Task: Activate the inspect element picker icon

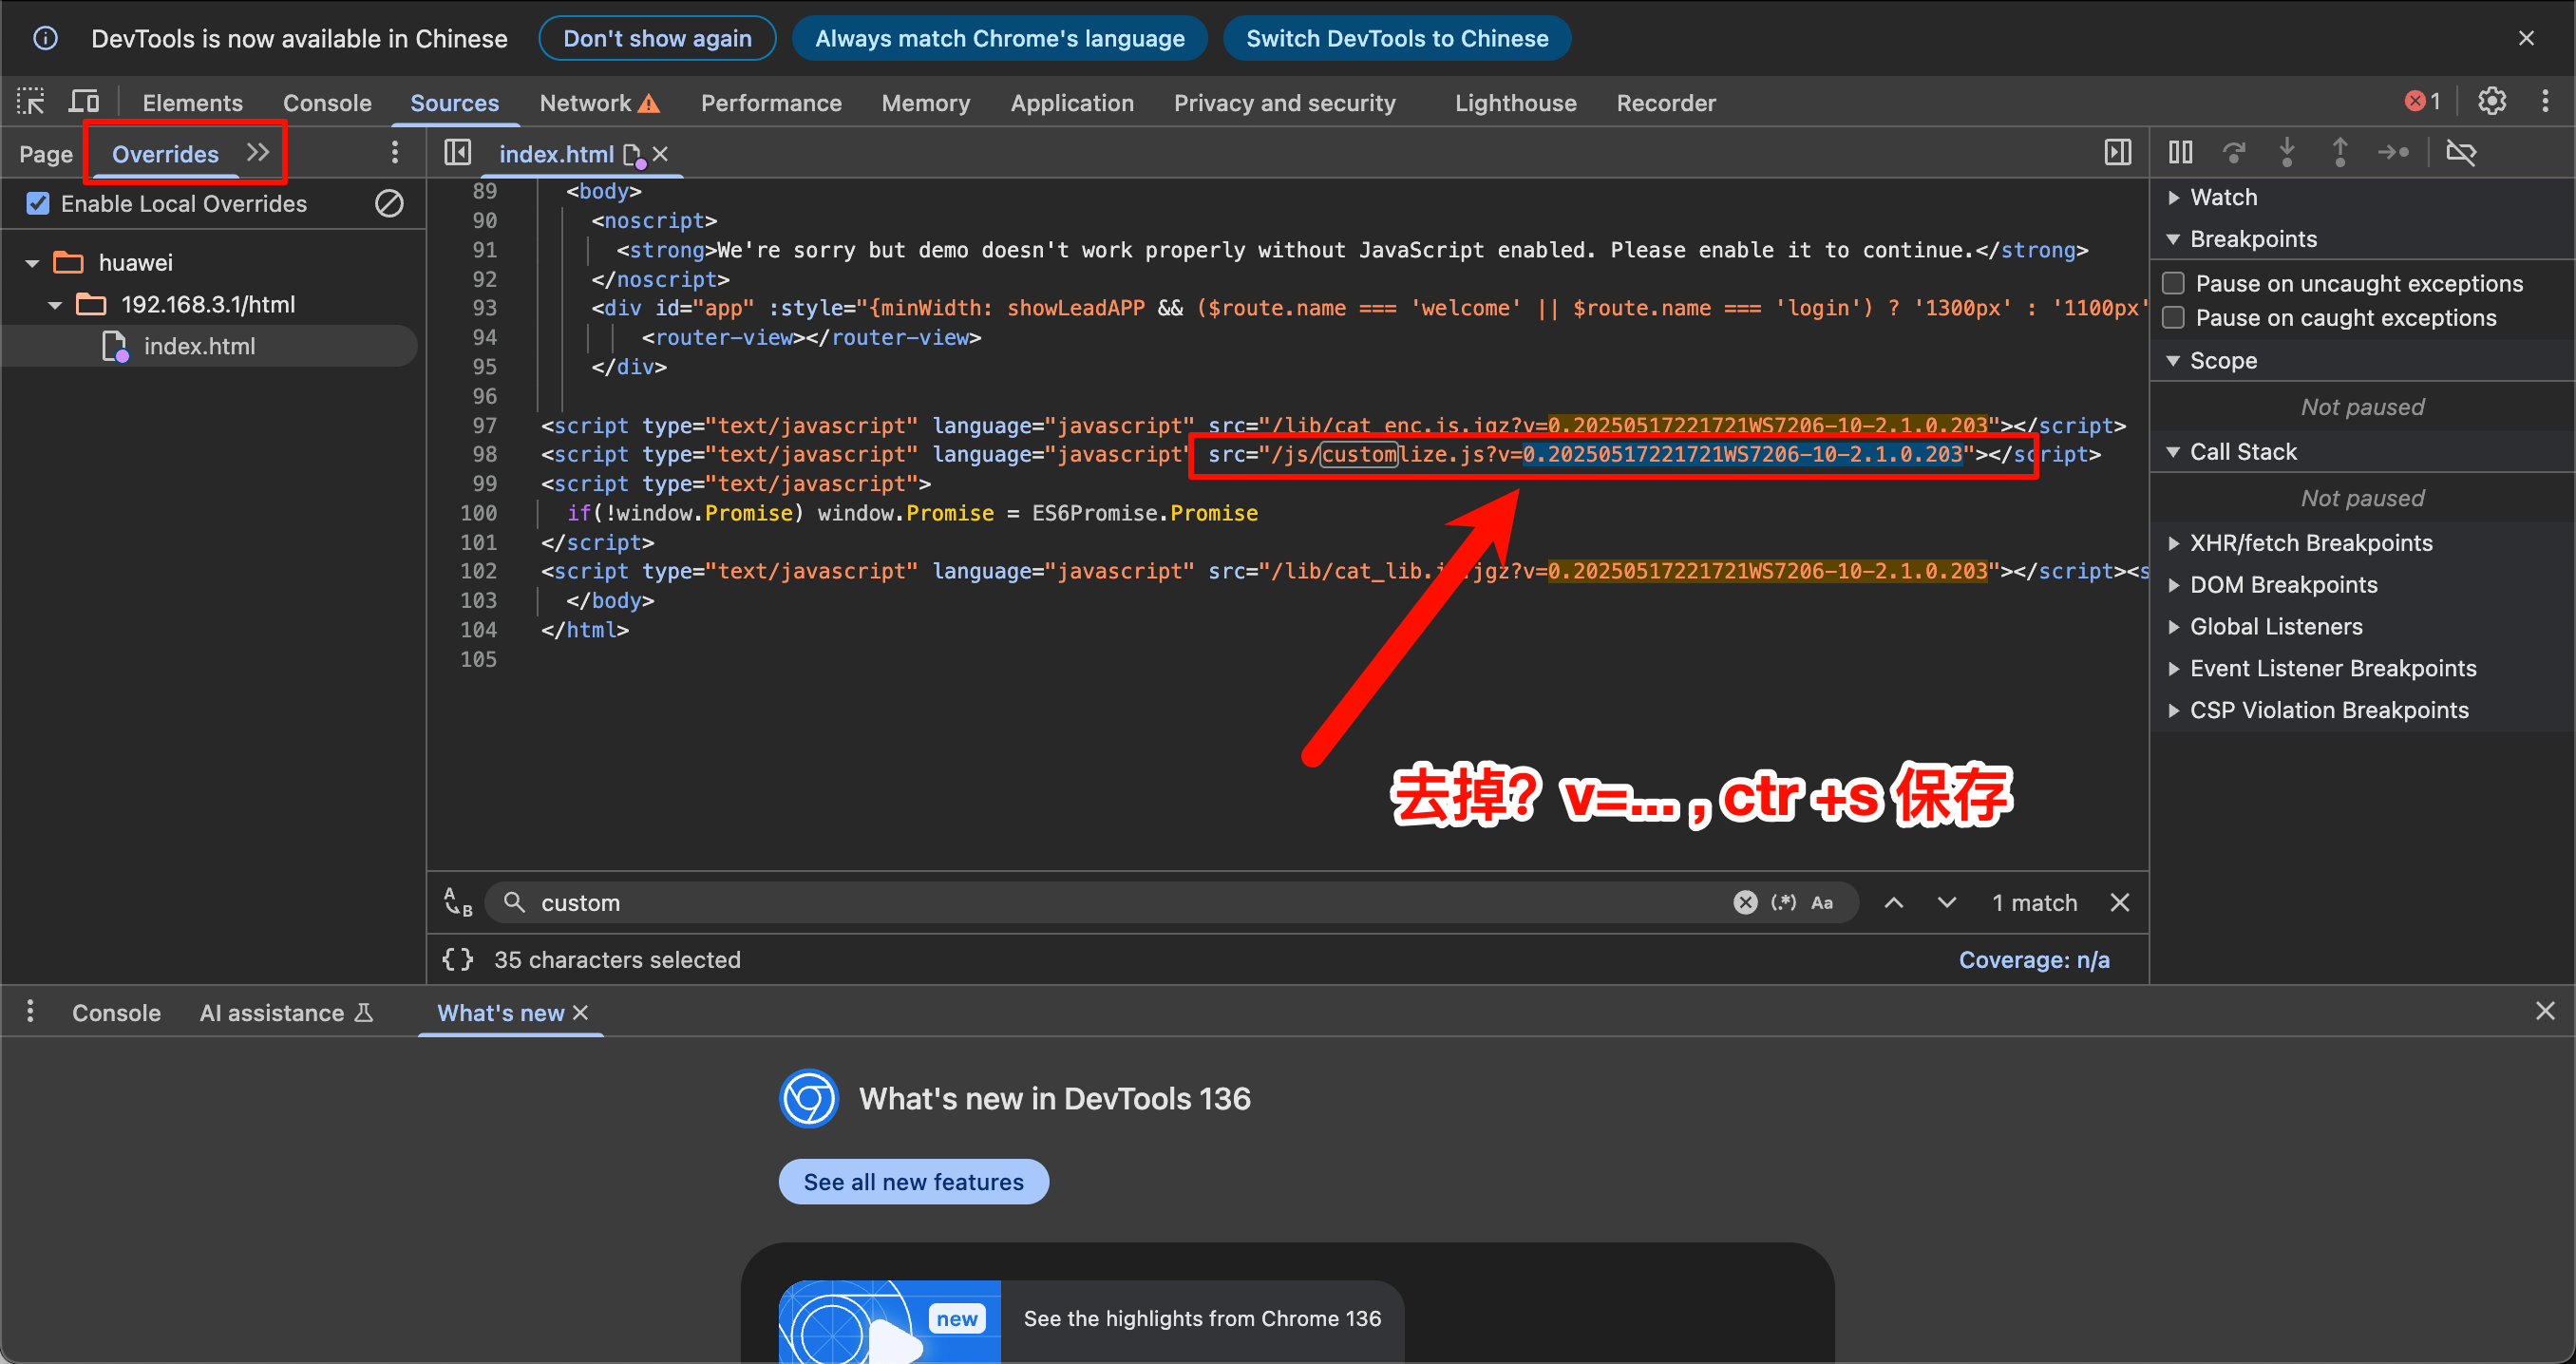Action: tap(31, 102)
